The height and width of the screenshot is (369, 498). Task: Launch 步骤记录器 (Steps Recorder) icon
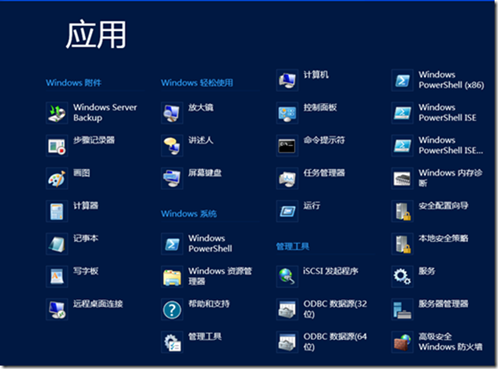[x=57, y=146]
